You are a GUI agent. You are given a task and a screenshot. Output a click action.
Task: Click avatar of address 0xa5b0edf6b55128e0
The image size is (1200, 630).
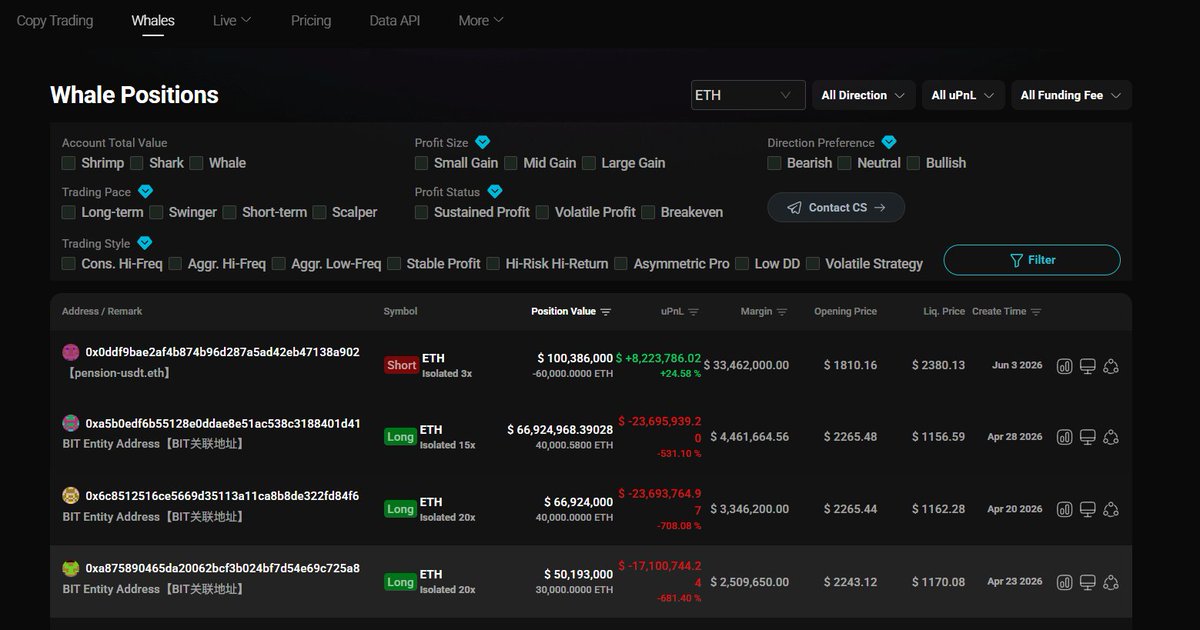tap(71, 423)
